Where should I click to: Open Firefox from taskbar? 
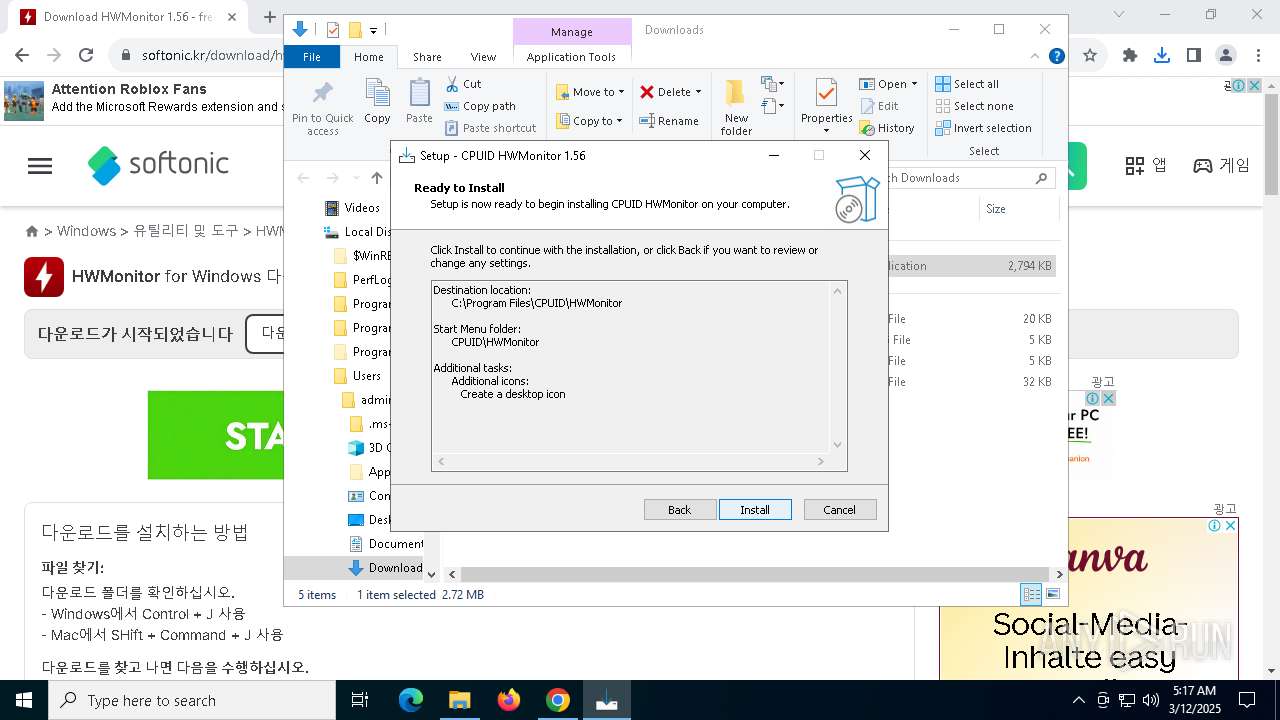pos(509,700)
